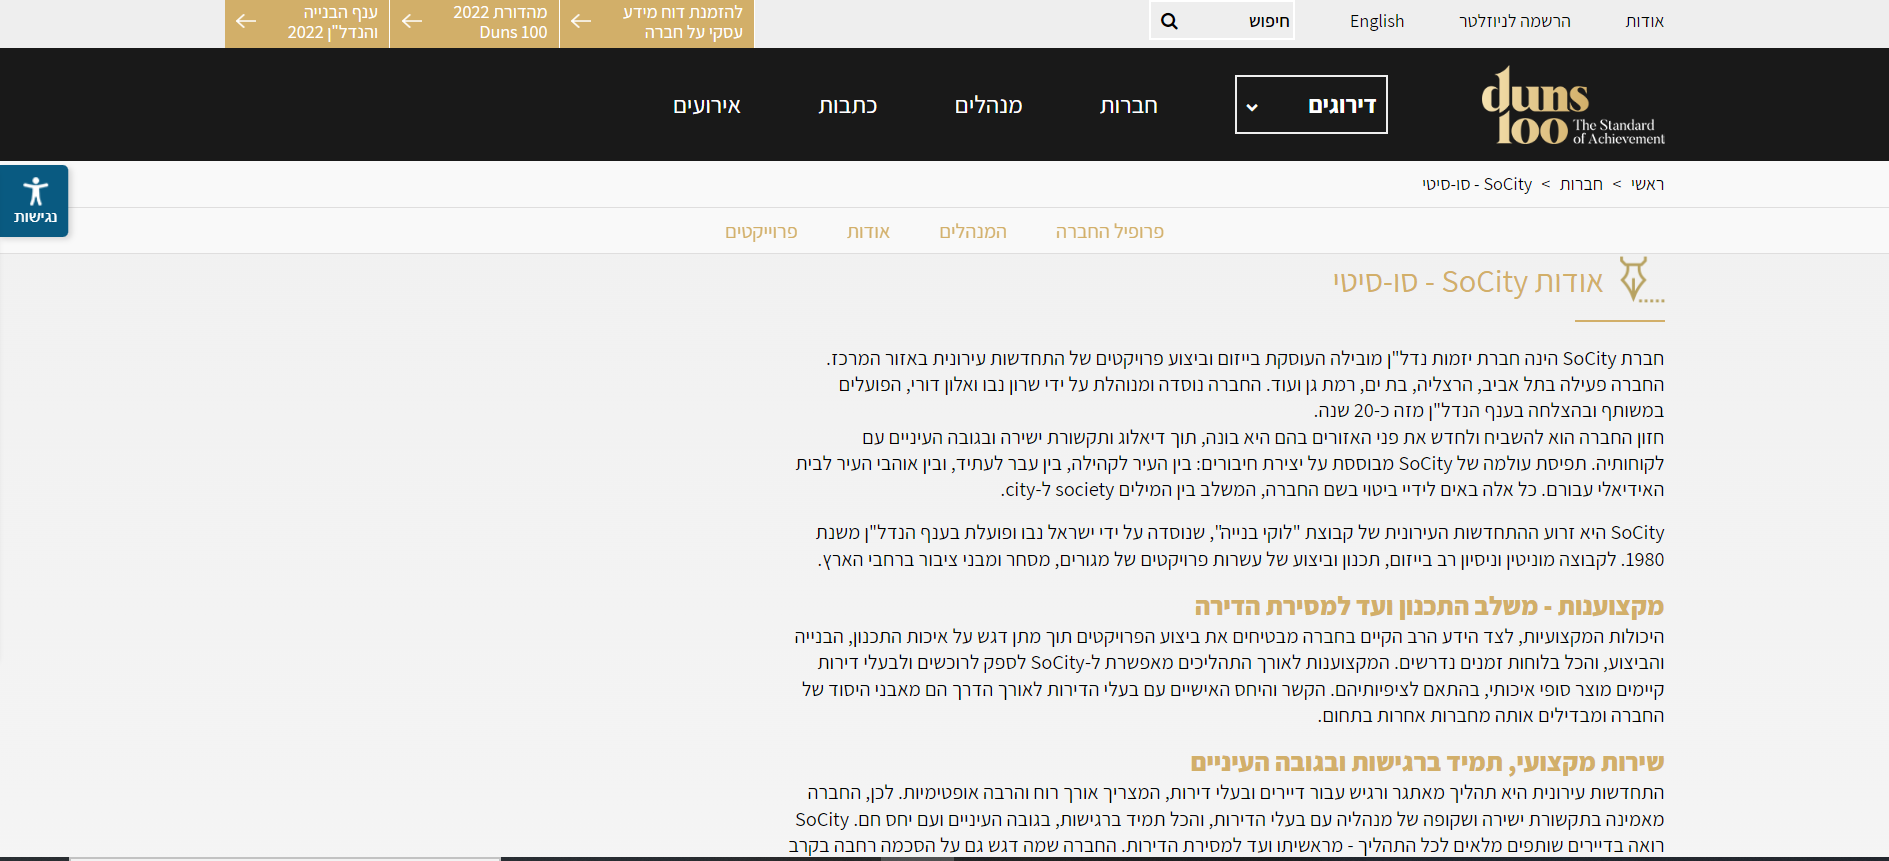This screenshot has height=861, width=1889.
Task: Click the pen nib icon beside the SoCity title
Action: pos(1640,280)
